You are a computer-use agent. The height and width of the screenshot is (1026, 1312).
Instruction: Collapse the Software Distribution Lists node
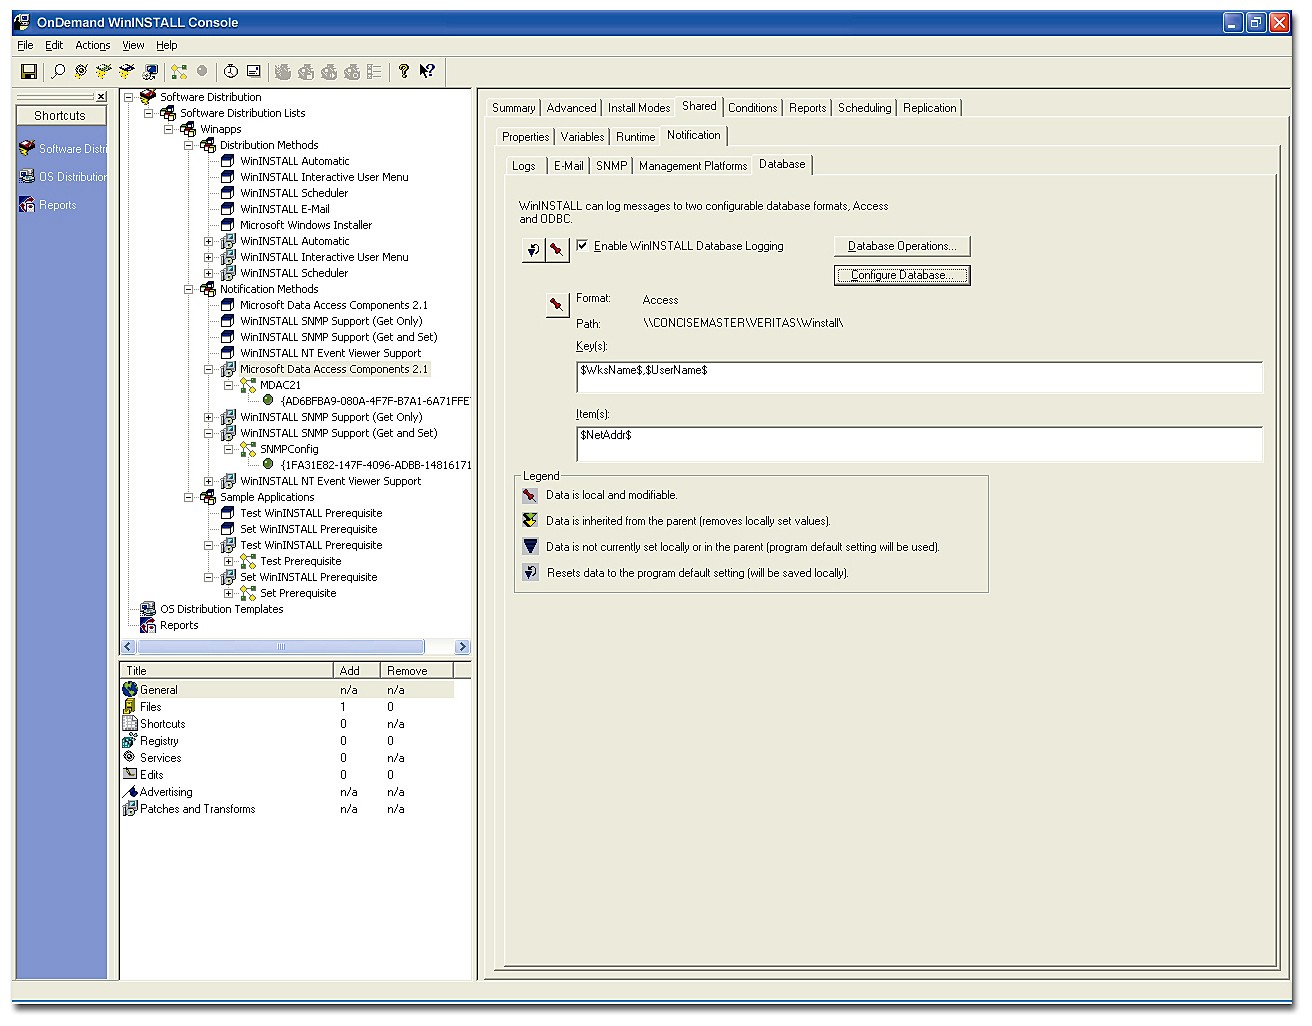(x=148, y=113)
